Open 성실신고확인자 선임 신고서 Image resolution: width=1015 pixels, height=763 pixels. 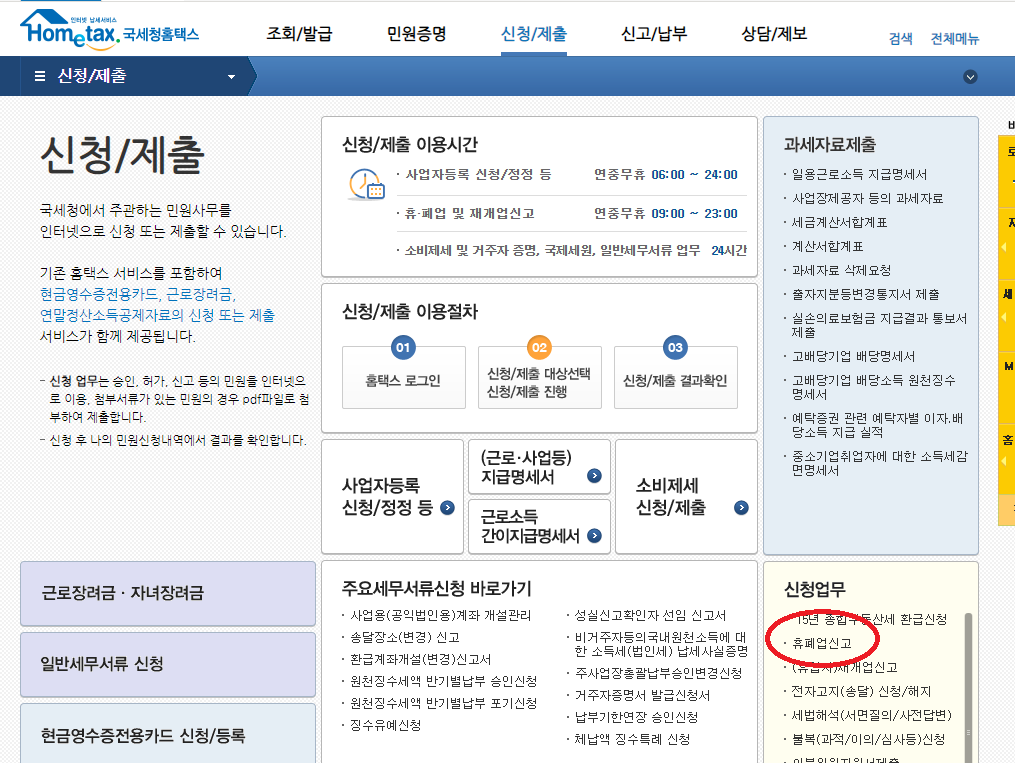pos(650,615)
